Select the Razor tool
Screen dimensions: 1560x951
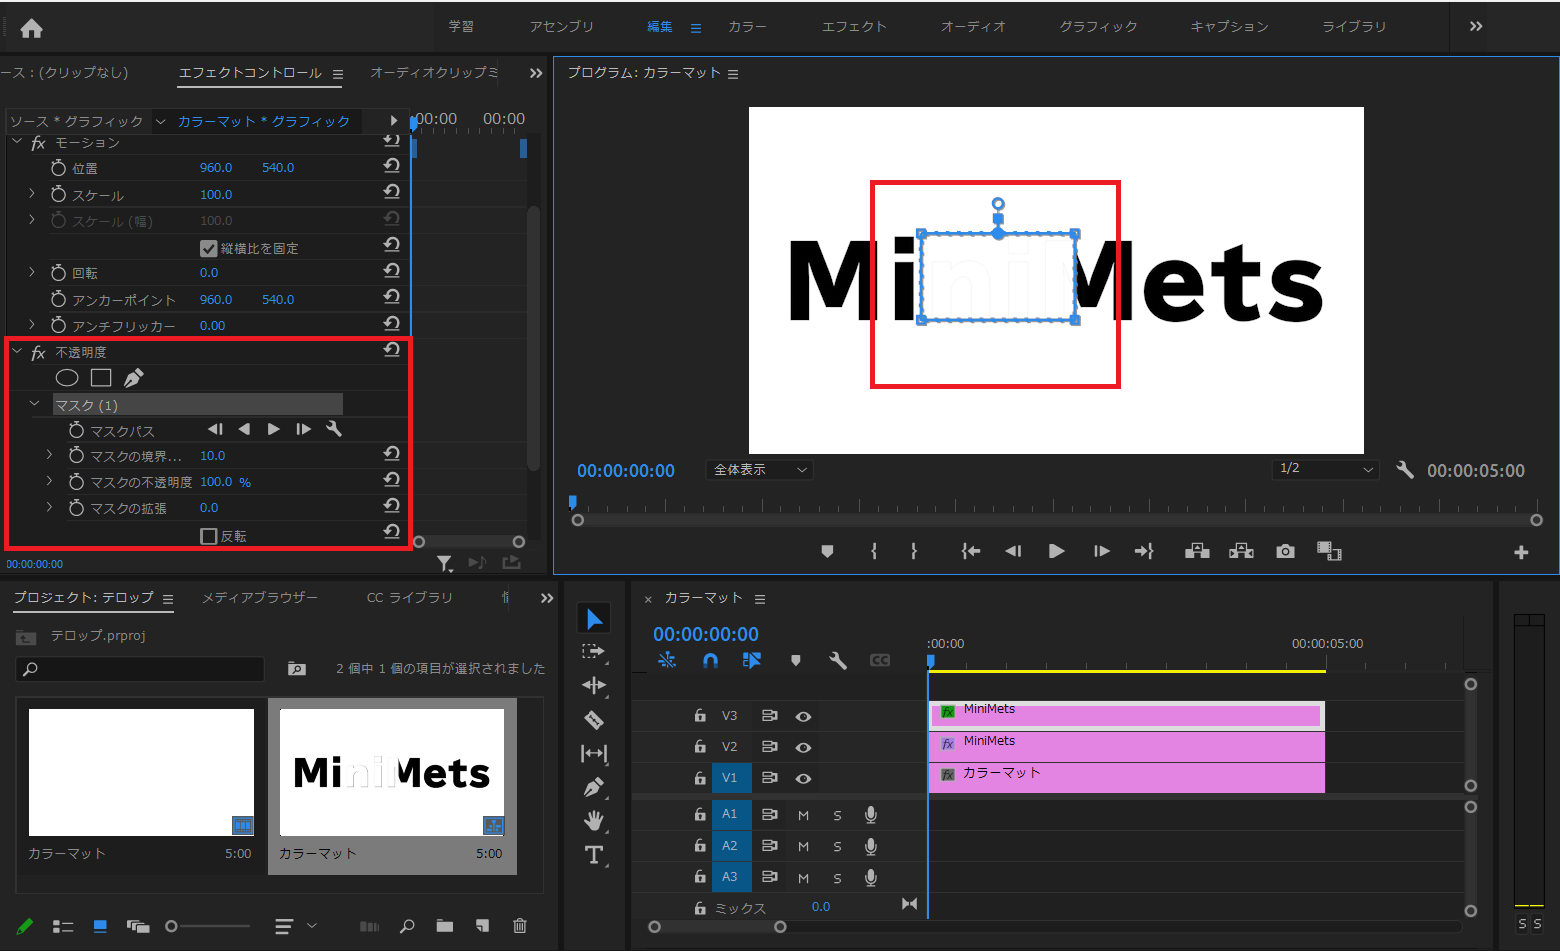[x=594, y=719]
